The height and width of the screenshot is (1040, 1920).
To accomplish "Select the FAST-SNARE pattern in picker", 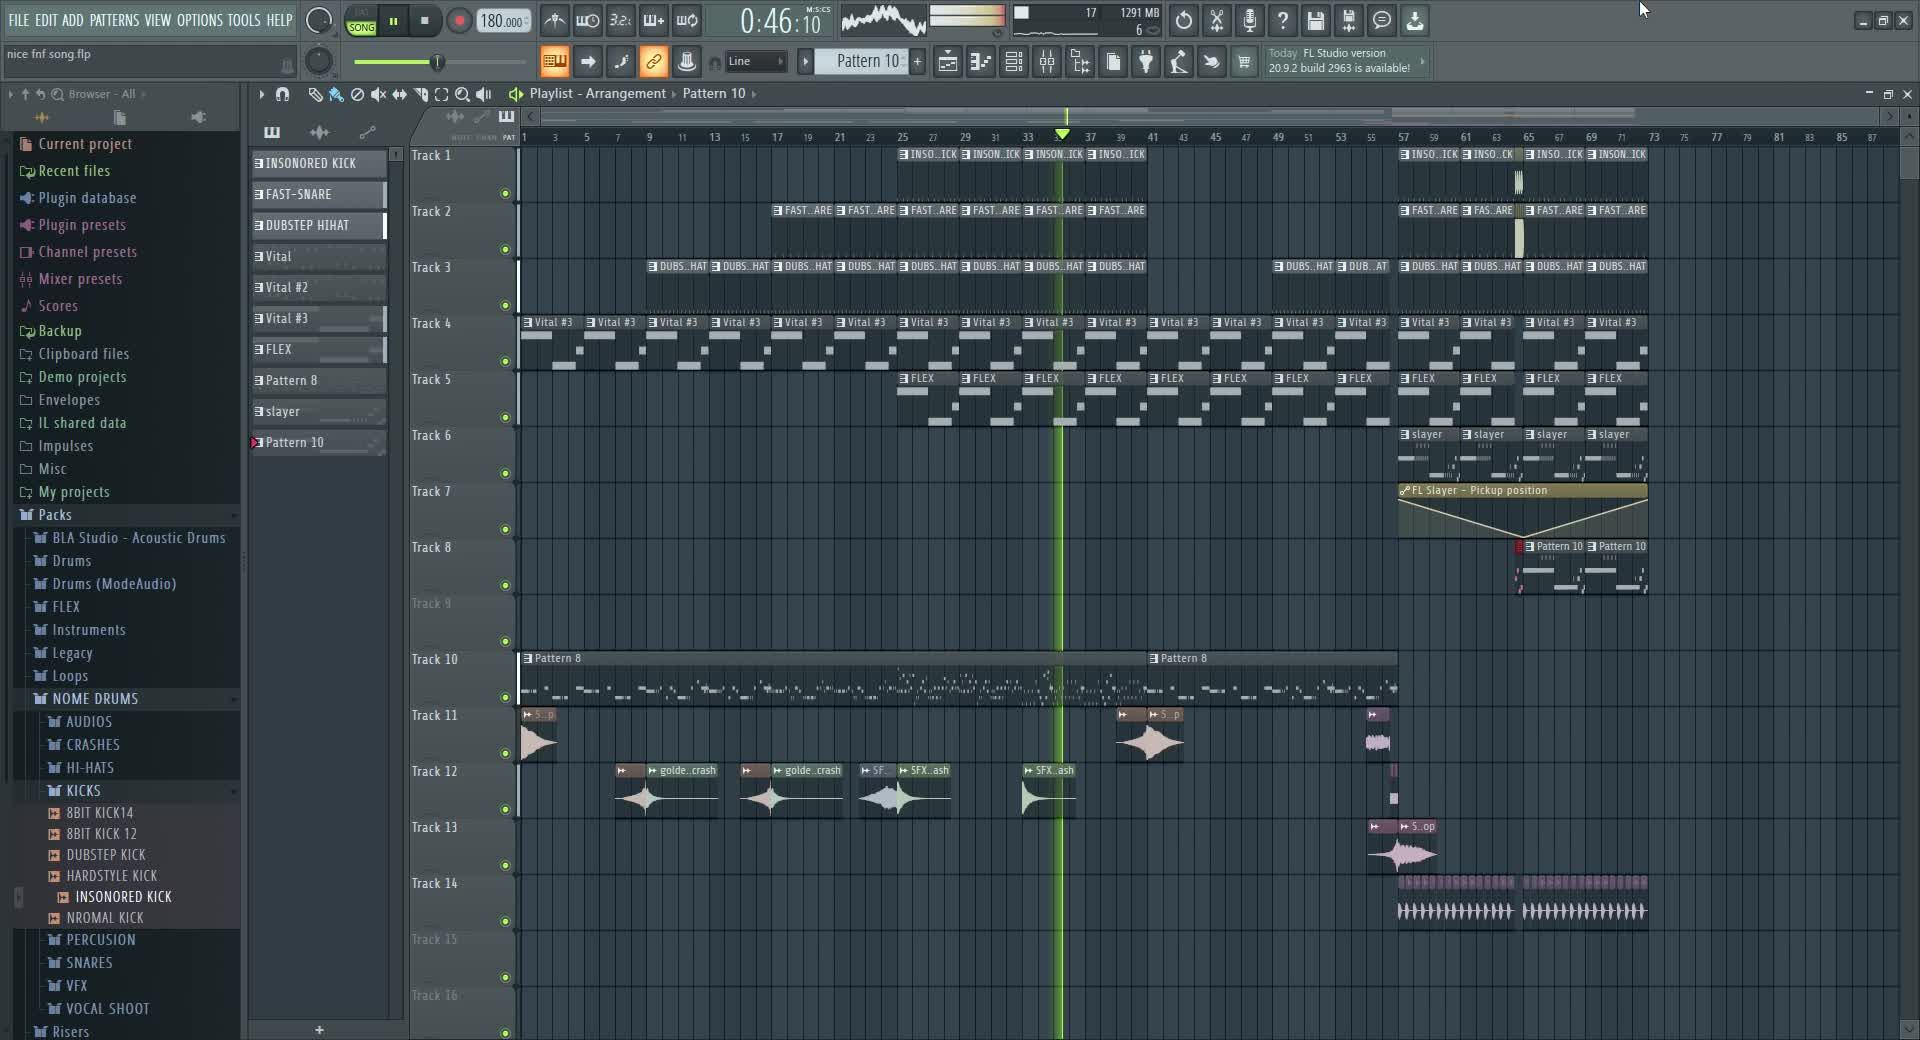I will click(x=317, y=194).
